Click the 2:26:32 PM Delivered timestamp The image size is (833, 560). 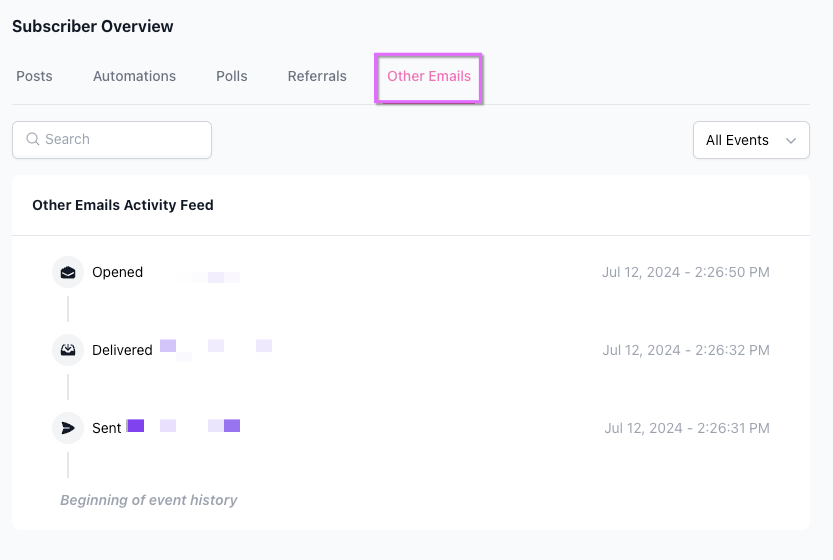tap(685, 350)
